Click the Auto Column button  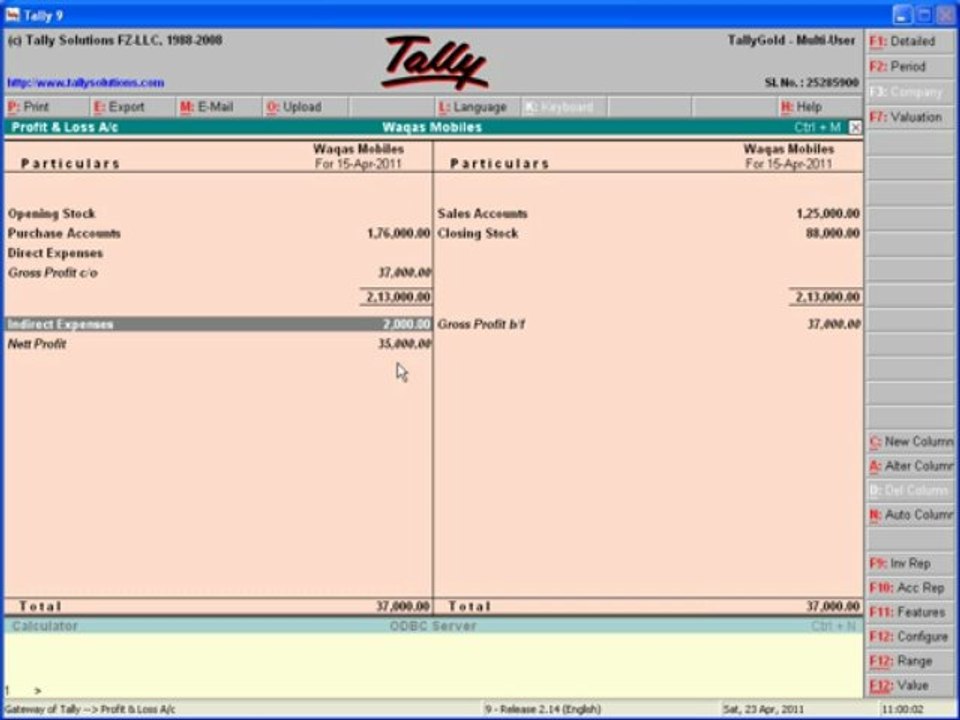910,515
